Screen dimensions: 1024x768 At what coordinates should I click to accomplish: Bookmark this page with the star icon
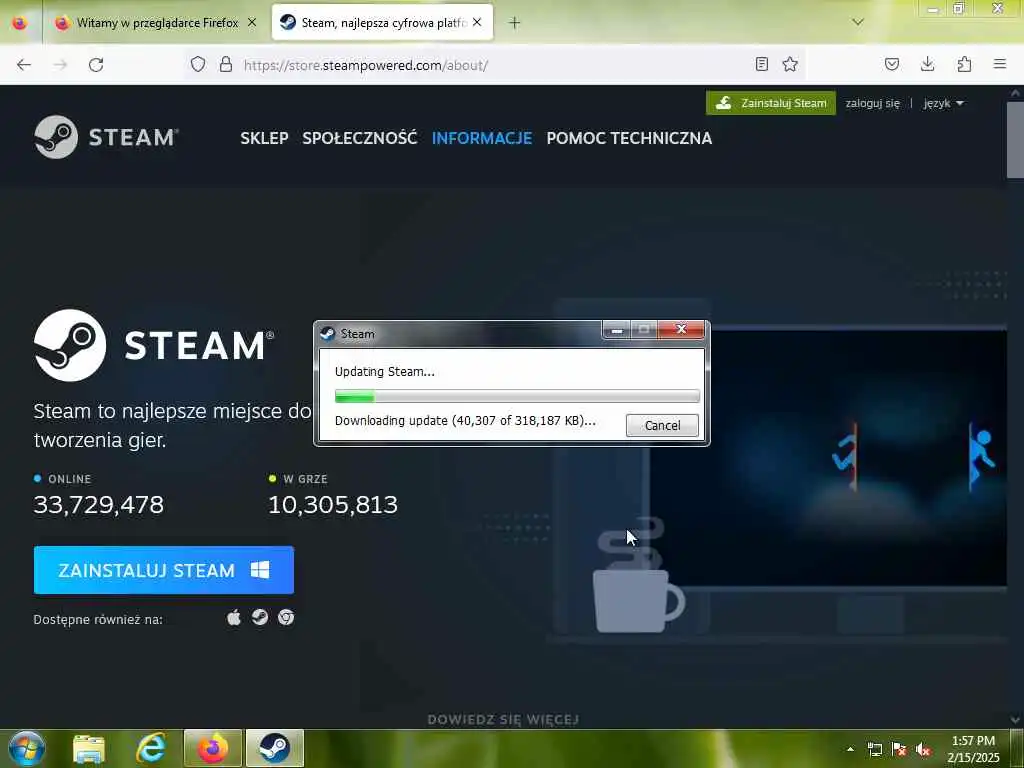point(790,64)
